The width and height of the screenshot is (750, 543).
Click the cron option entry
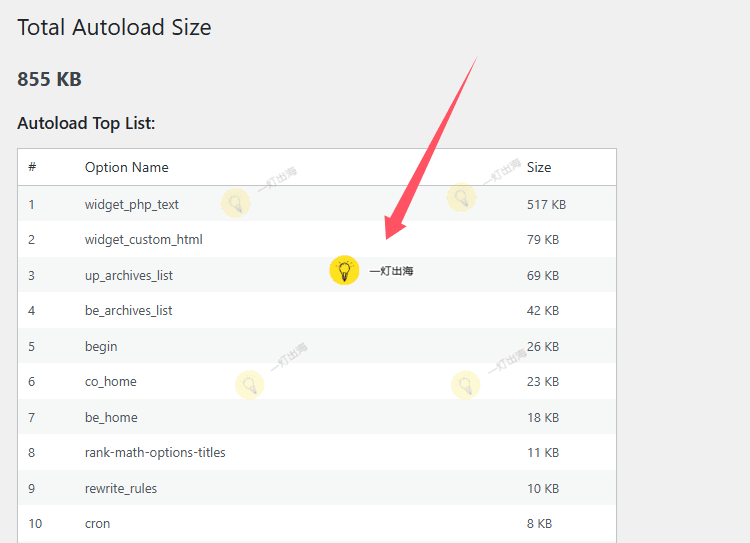97,524
